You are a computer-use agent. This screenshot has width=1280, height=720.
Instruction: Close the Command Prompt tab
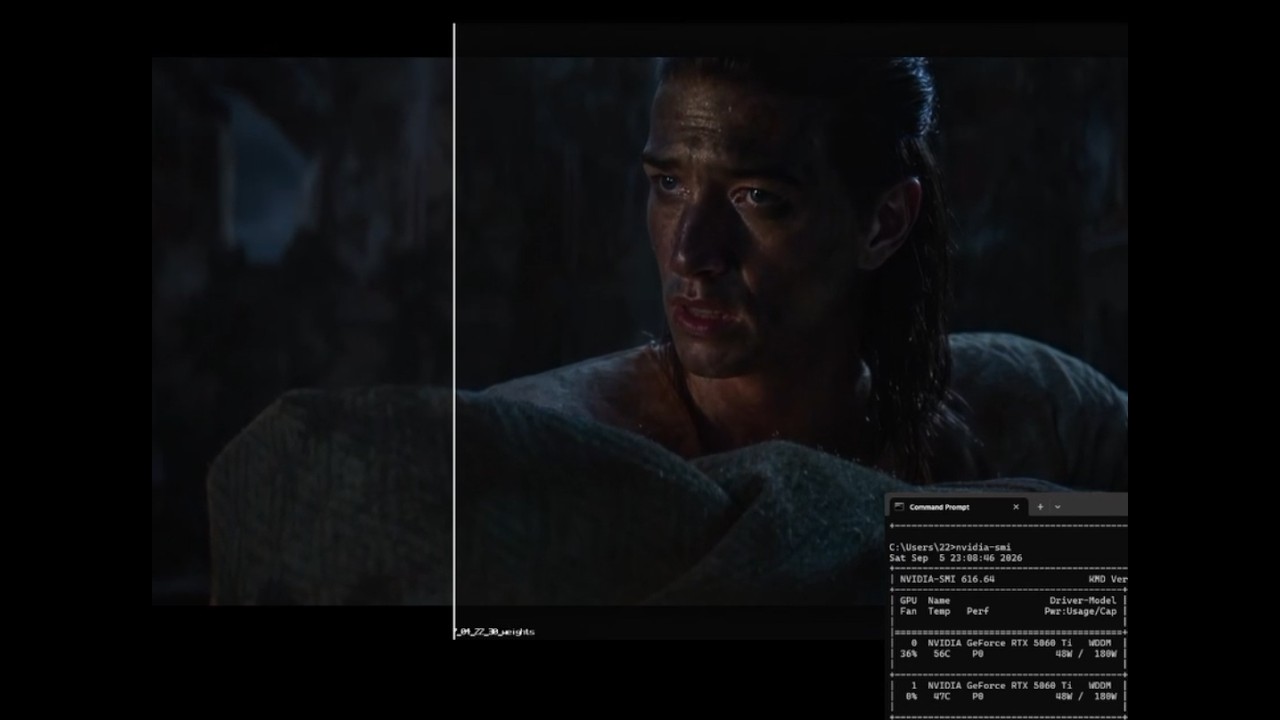[x=1016, y=507]
